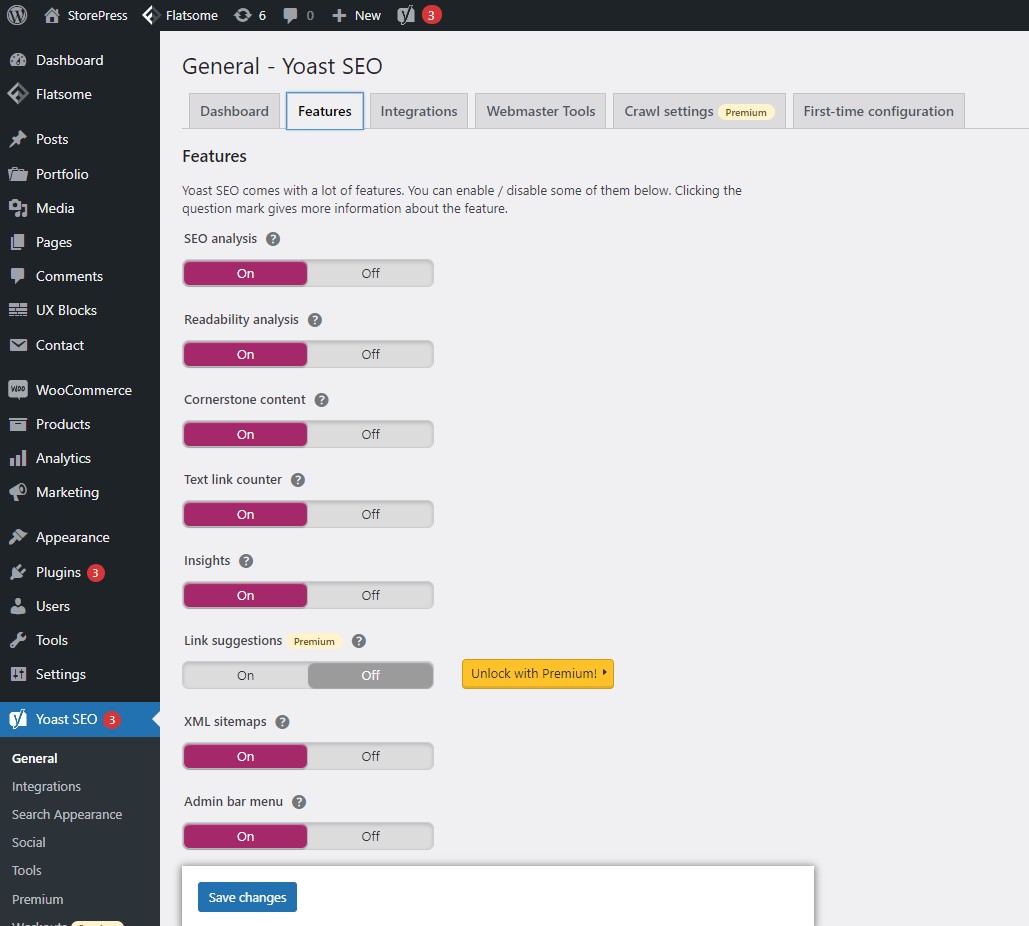Open Analytics from sidebar
Screen dimensions: 1029x926
tap(80, 458)
